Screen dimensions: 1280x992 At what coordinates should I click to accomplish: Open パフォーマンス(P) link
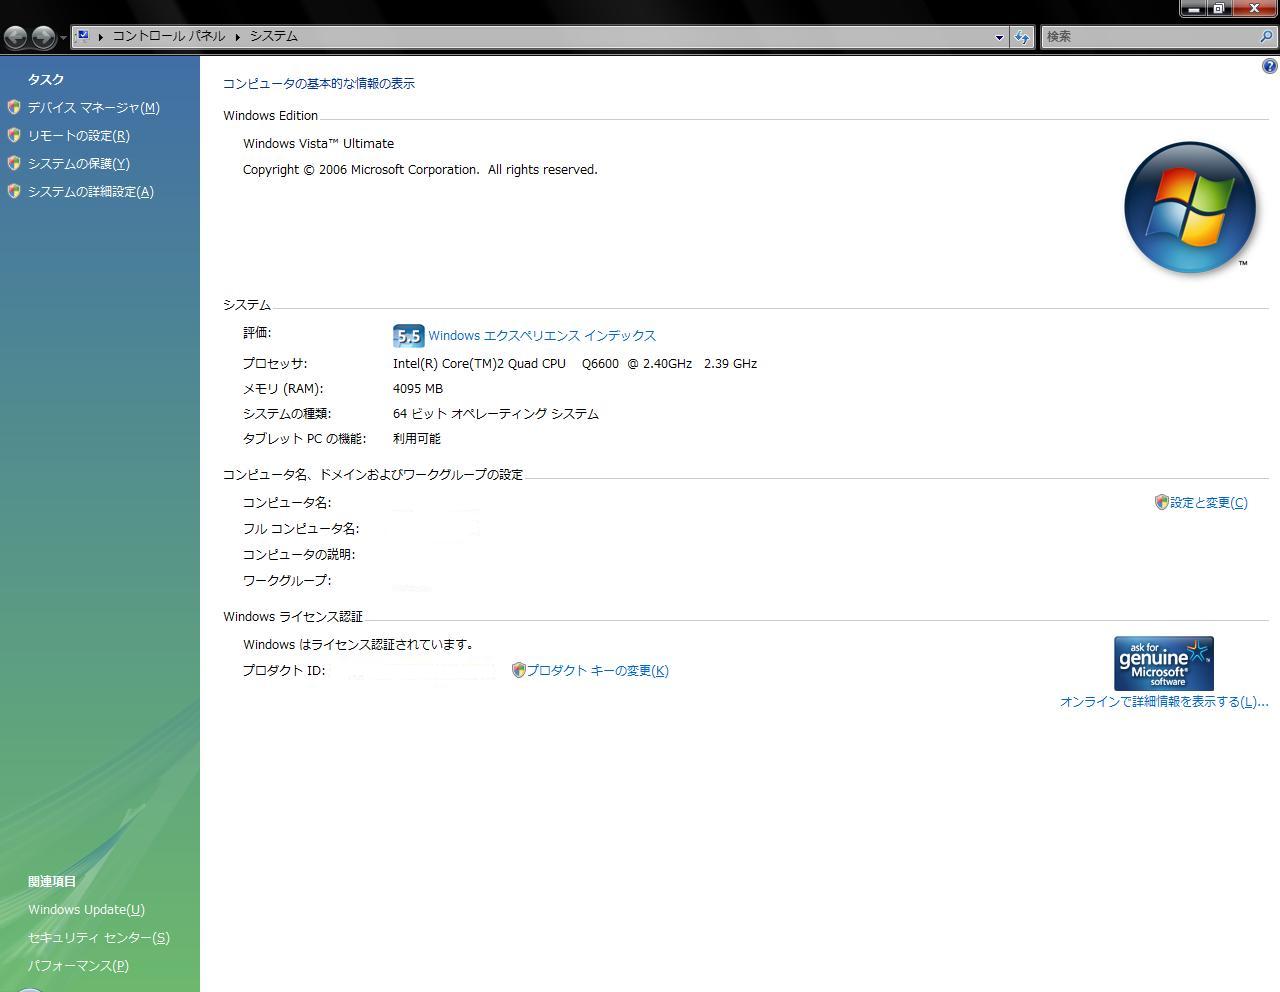tap(78, 966)
